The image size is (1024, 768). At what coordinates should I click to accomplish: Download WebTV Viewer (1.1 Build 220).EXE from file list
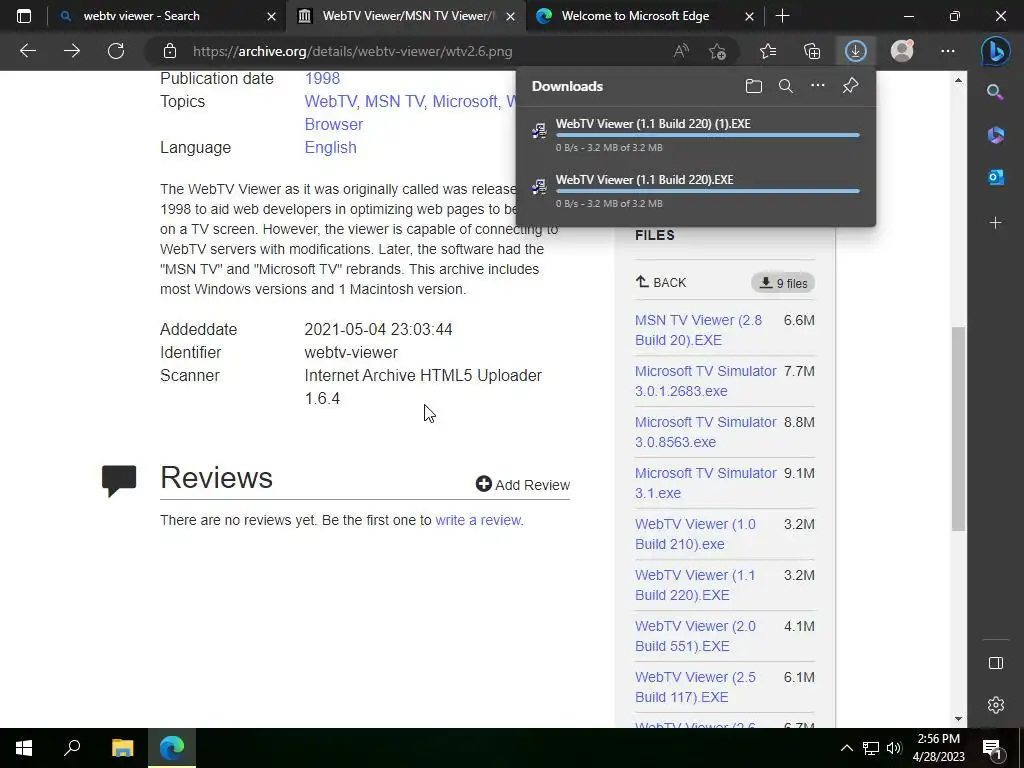695,584
